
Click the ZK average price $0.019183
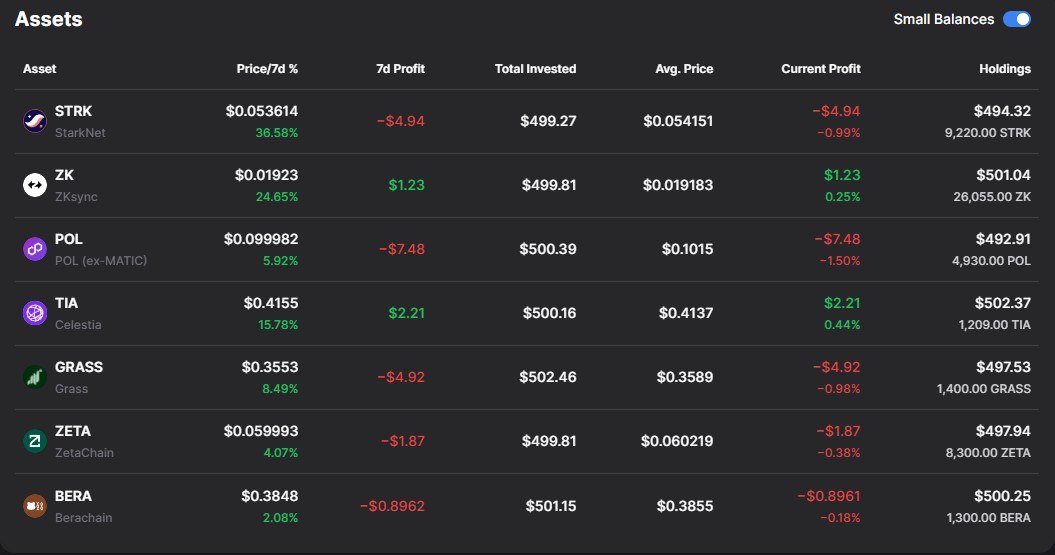point(678,185)
